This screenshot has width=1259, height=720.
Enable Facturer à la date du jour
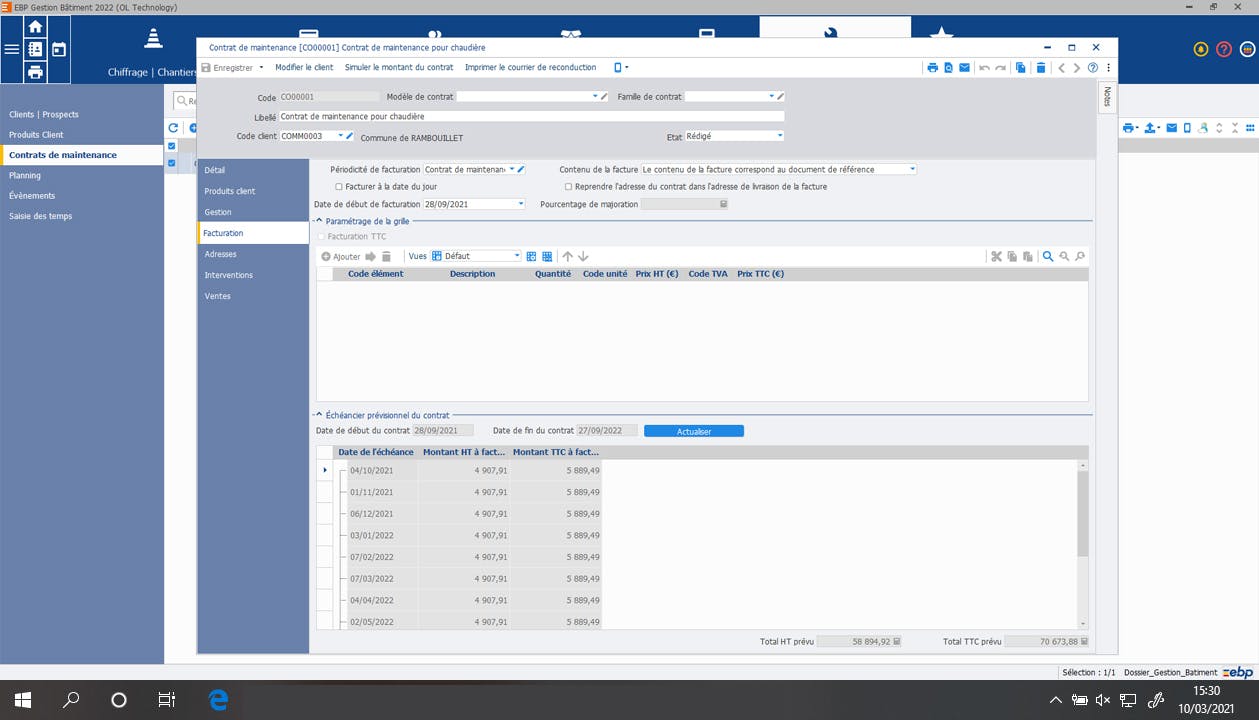[339, 187]
